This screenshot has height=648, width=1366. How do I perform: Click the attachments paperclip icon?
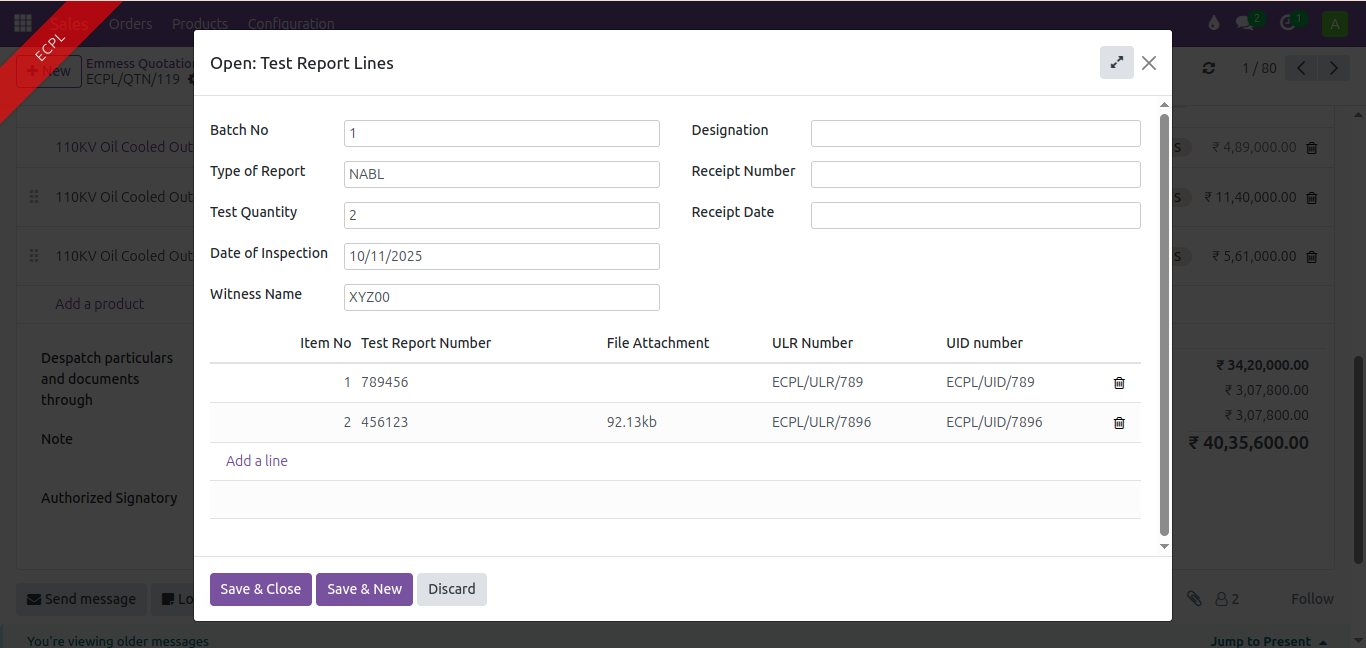coord(1193,599)
